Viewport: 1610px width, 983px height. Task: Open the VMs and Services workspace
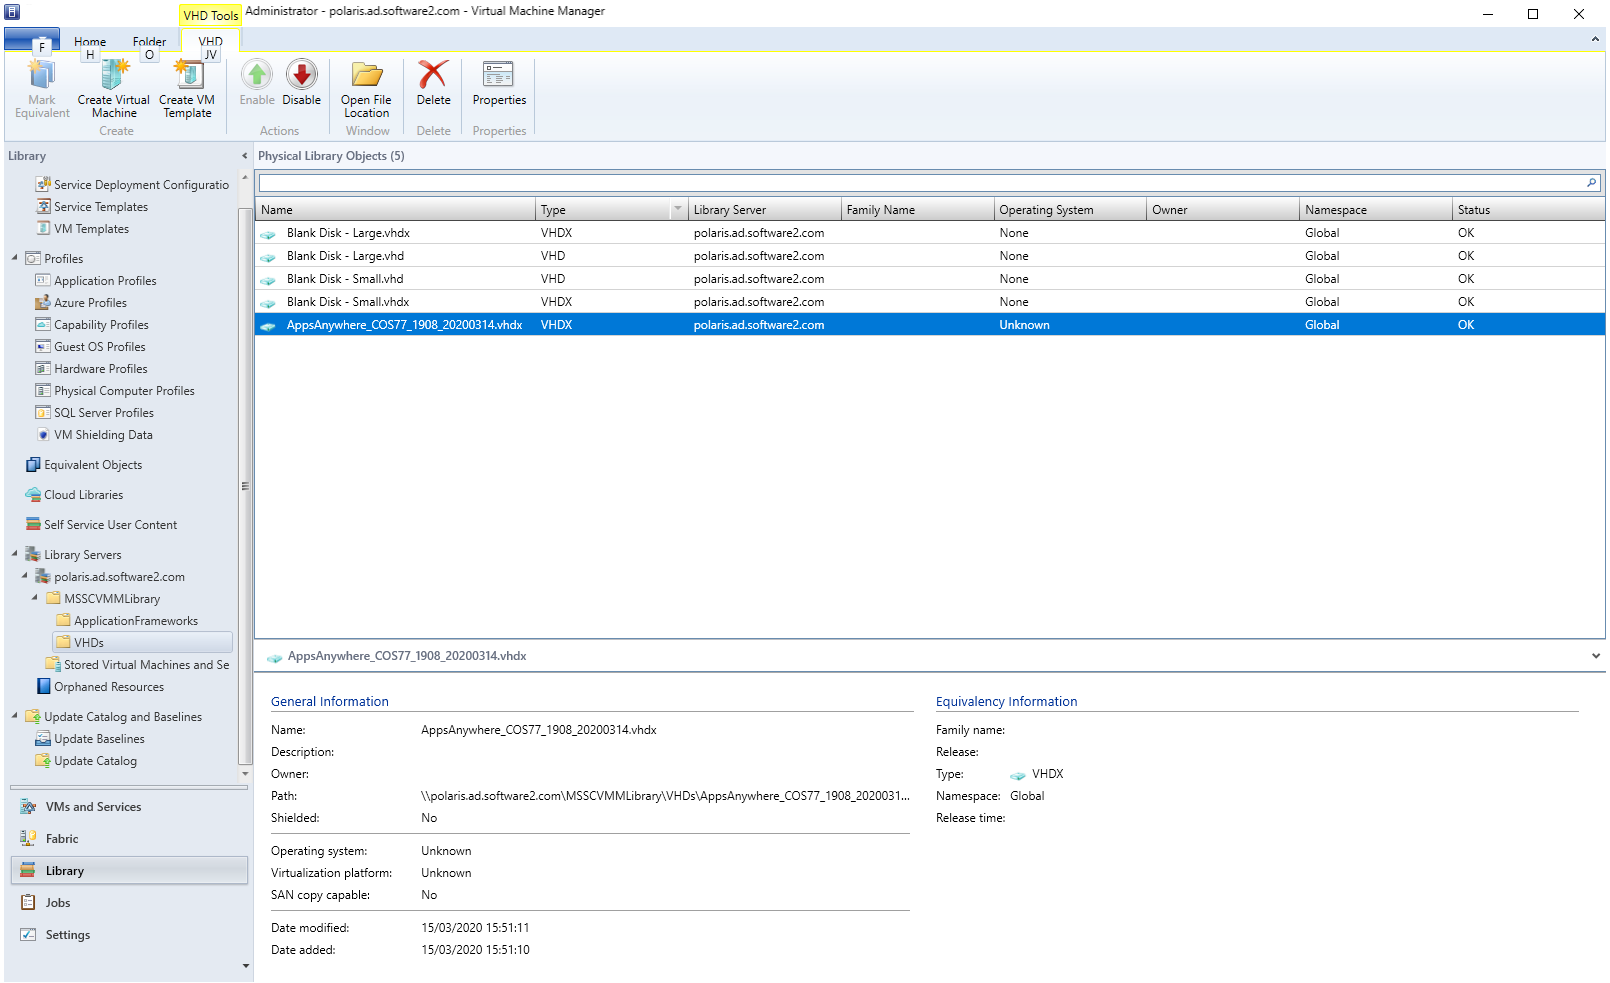(93, 807)
